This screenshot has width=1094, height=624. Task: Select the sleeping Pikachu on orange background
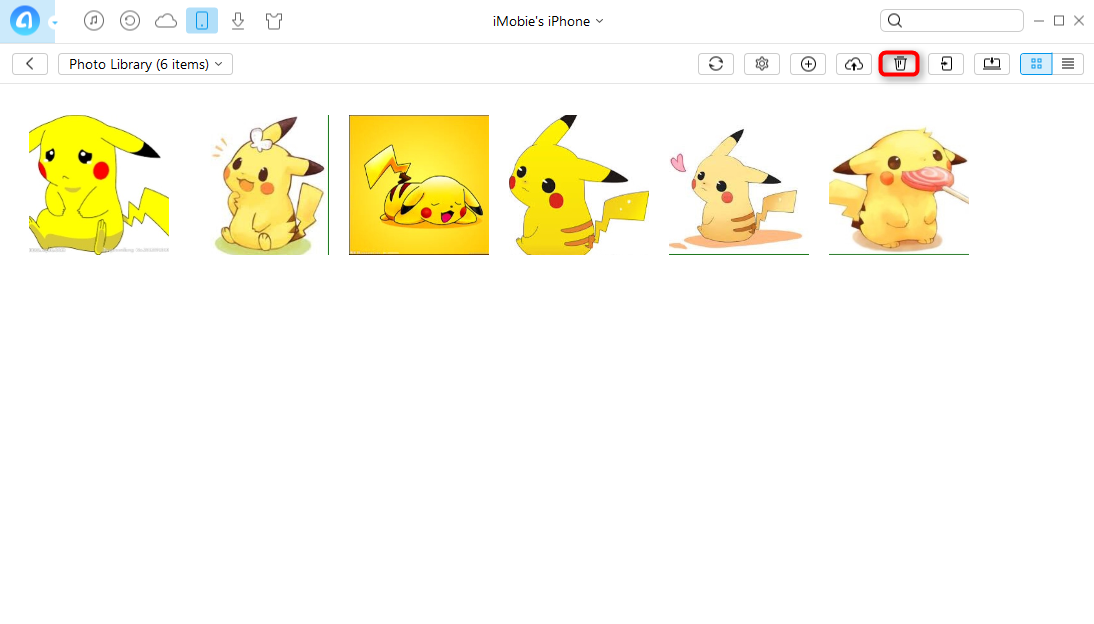click(419, 185)
